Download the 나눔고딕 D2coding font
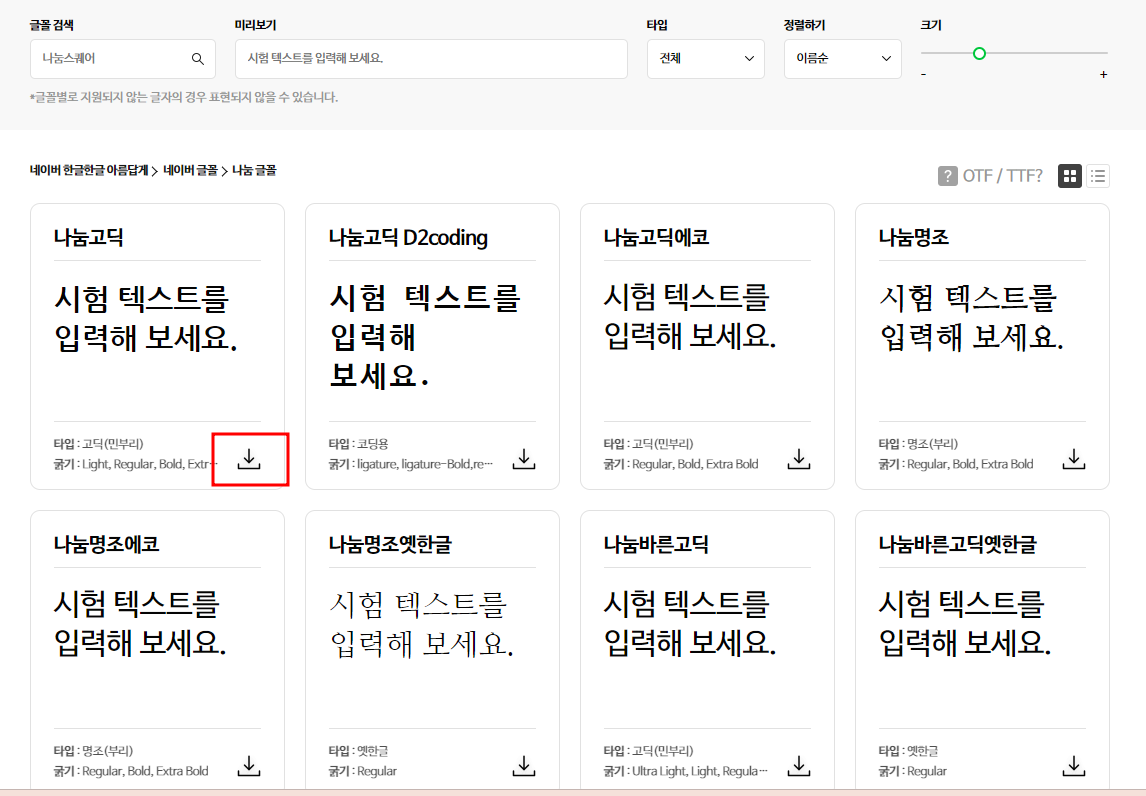The image size is (1146, 796). [x=523, y=459]
